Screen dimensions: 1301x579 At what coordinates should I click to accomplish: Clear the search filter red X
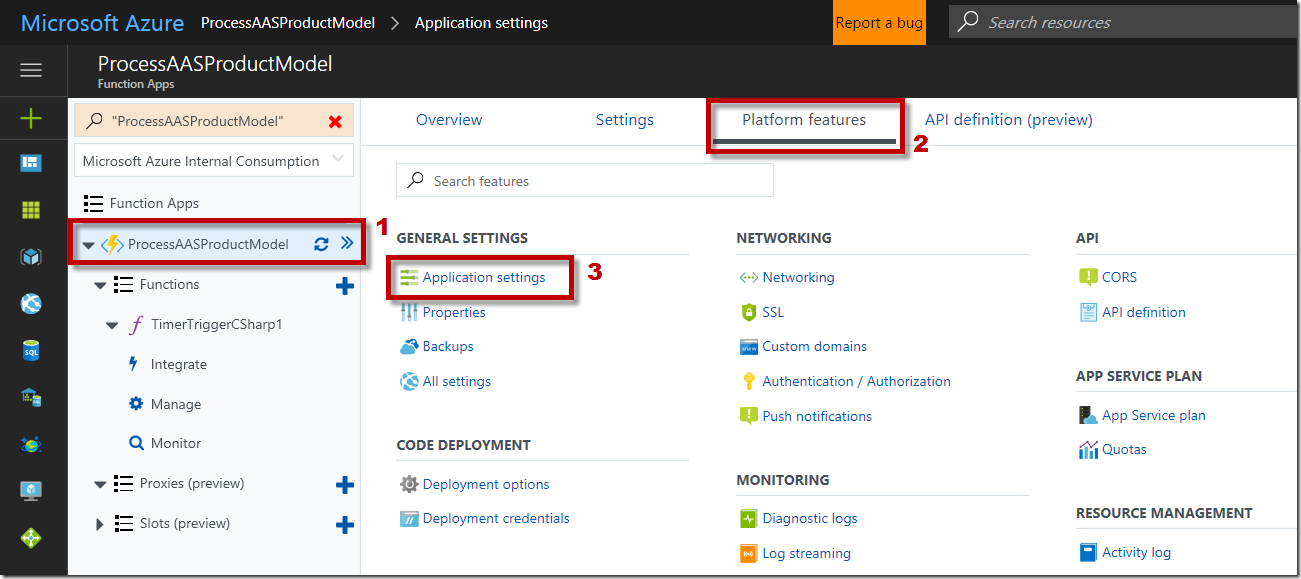tap(335, 121)
